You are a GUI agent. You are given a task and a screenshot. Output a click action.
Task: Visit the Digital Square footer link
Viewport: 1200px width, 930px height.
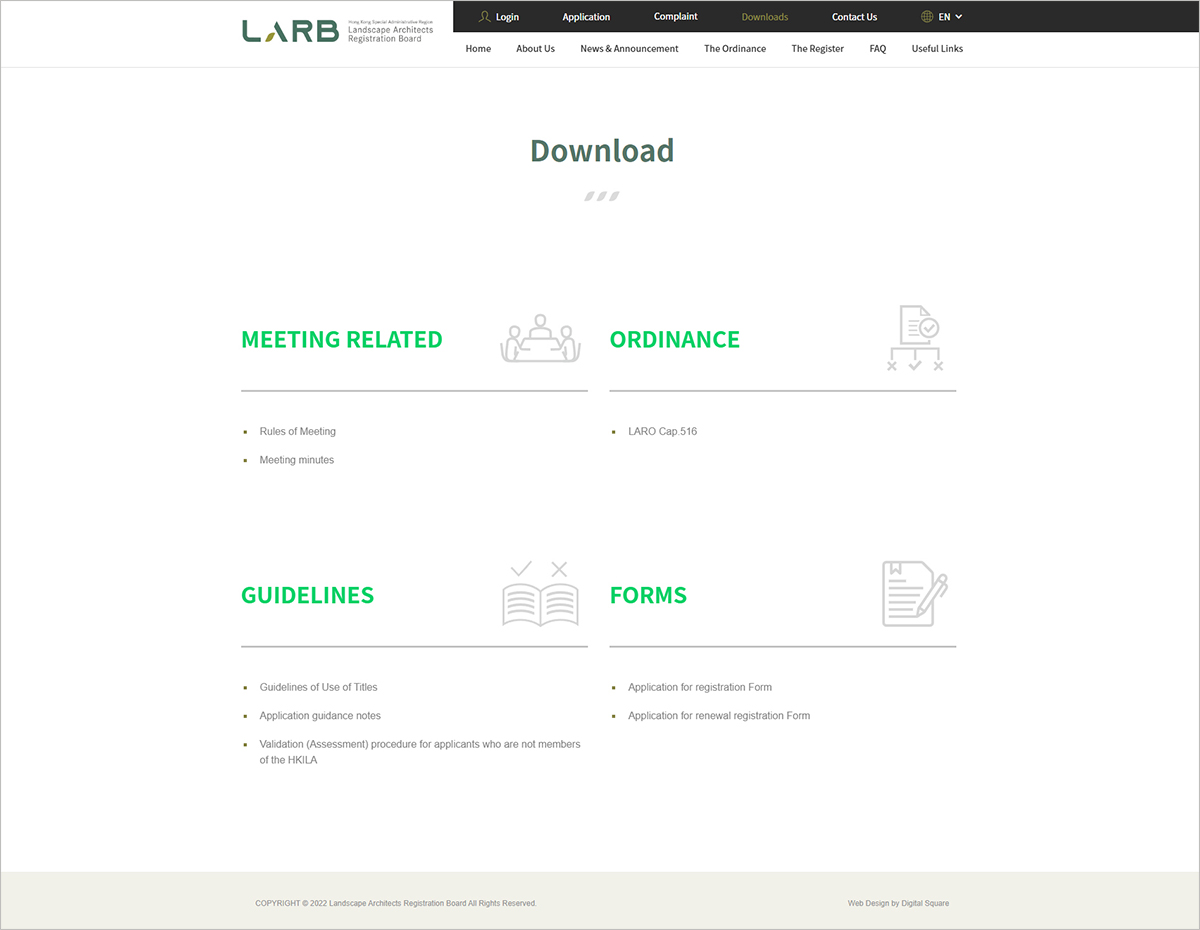click(x=925, y=904)
